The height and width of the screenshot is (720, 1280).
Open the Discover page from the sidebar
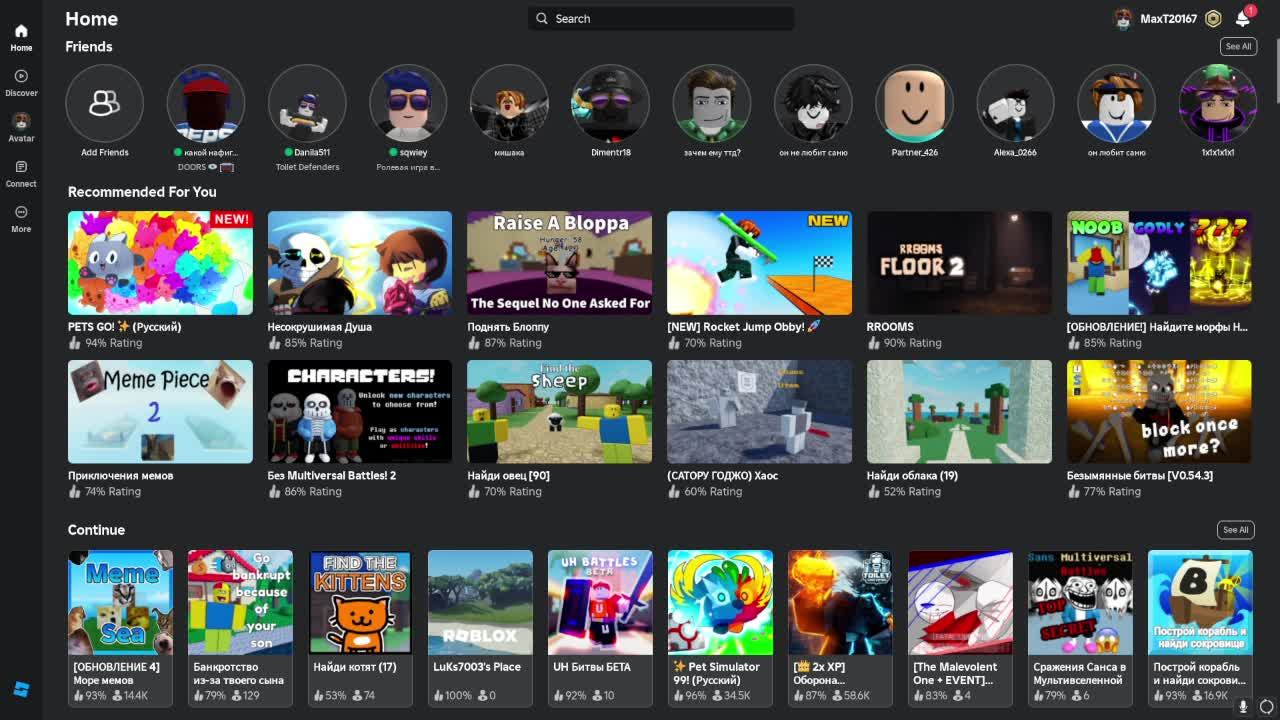tap(21, 83)
